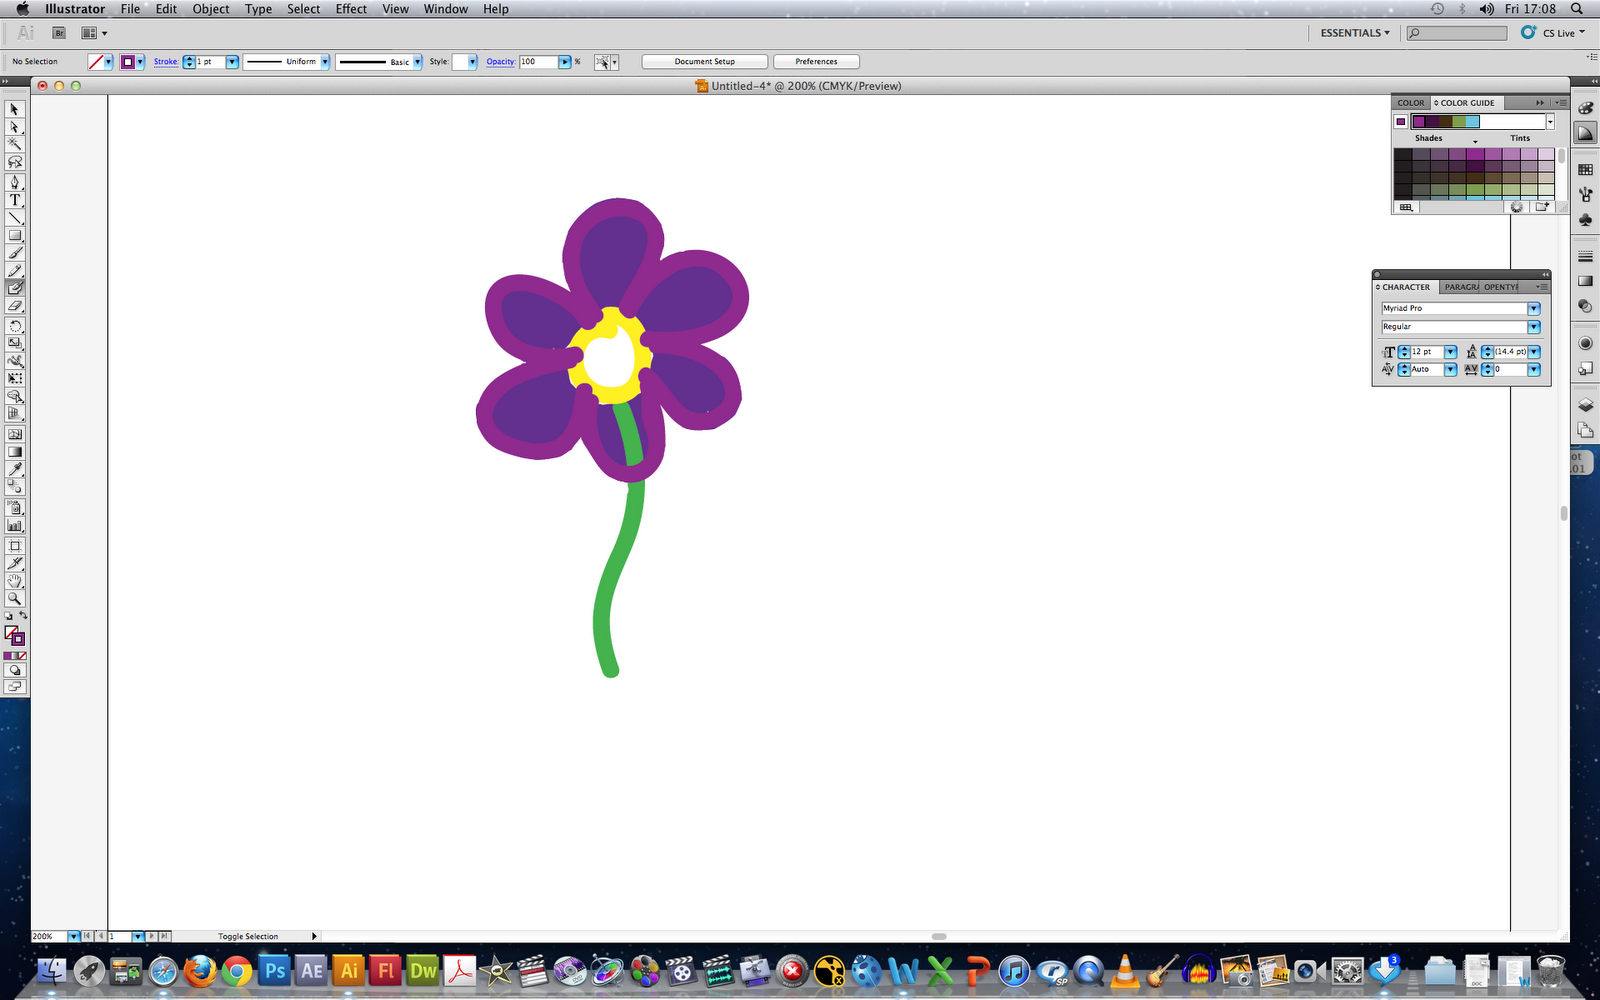Open the Effect menu
Viewport: 1600px width, 1000px height.
[350, 9]
